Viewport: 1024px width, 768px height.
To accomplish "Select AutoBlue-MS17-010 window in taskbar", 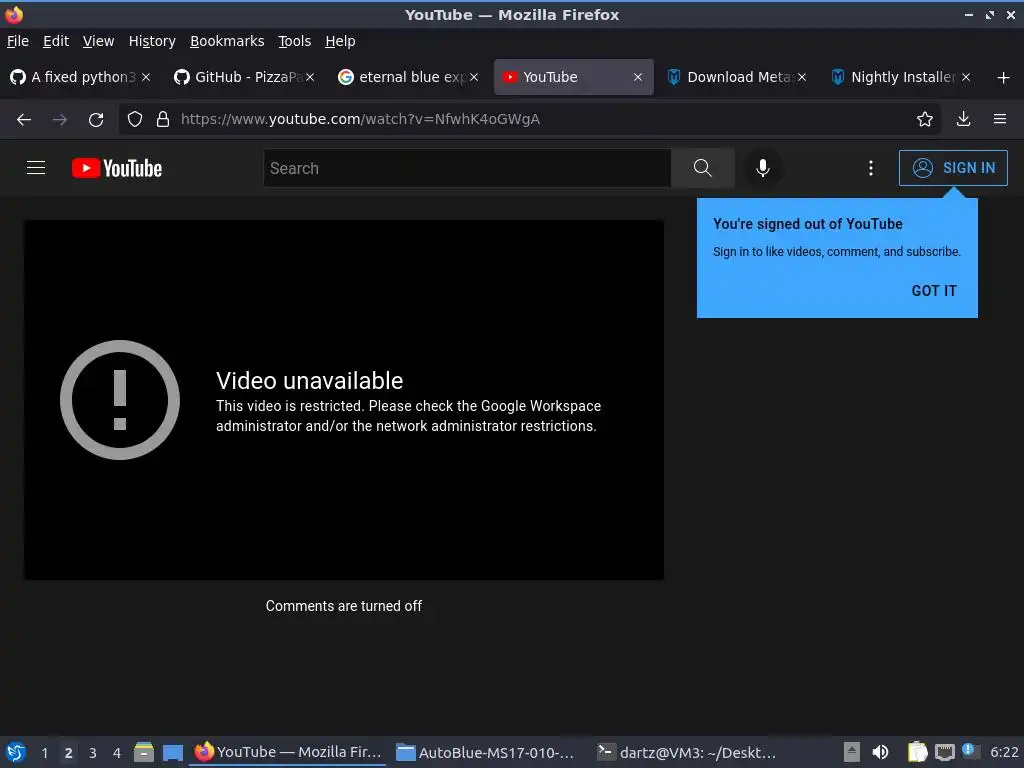I will (486, 752).
